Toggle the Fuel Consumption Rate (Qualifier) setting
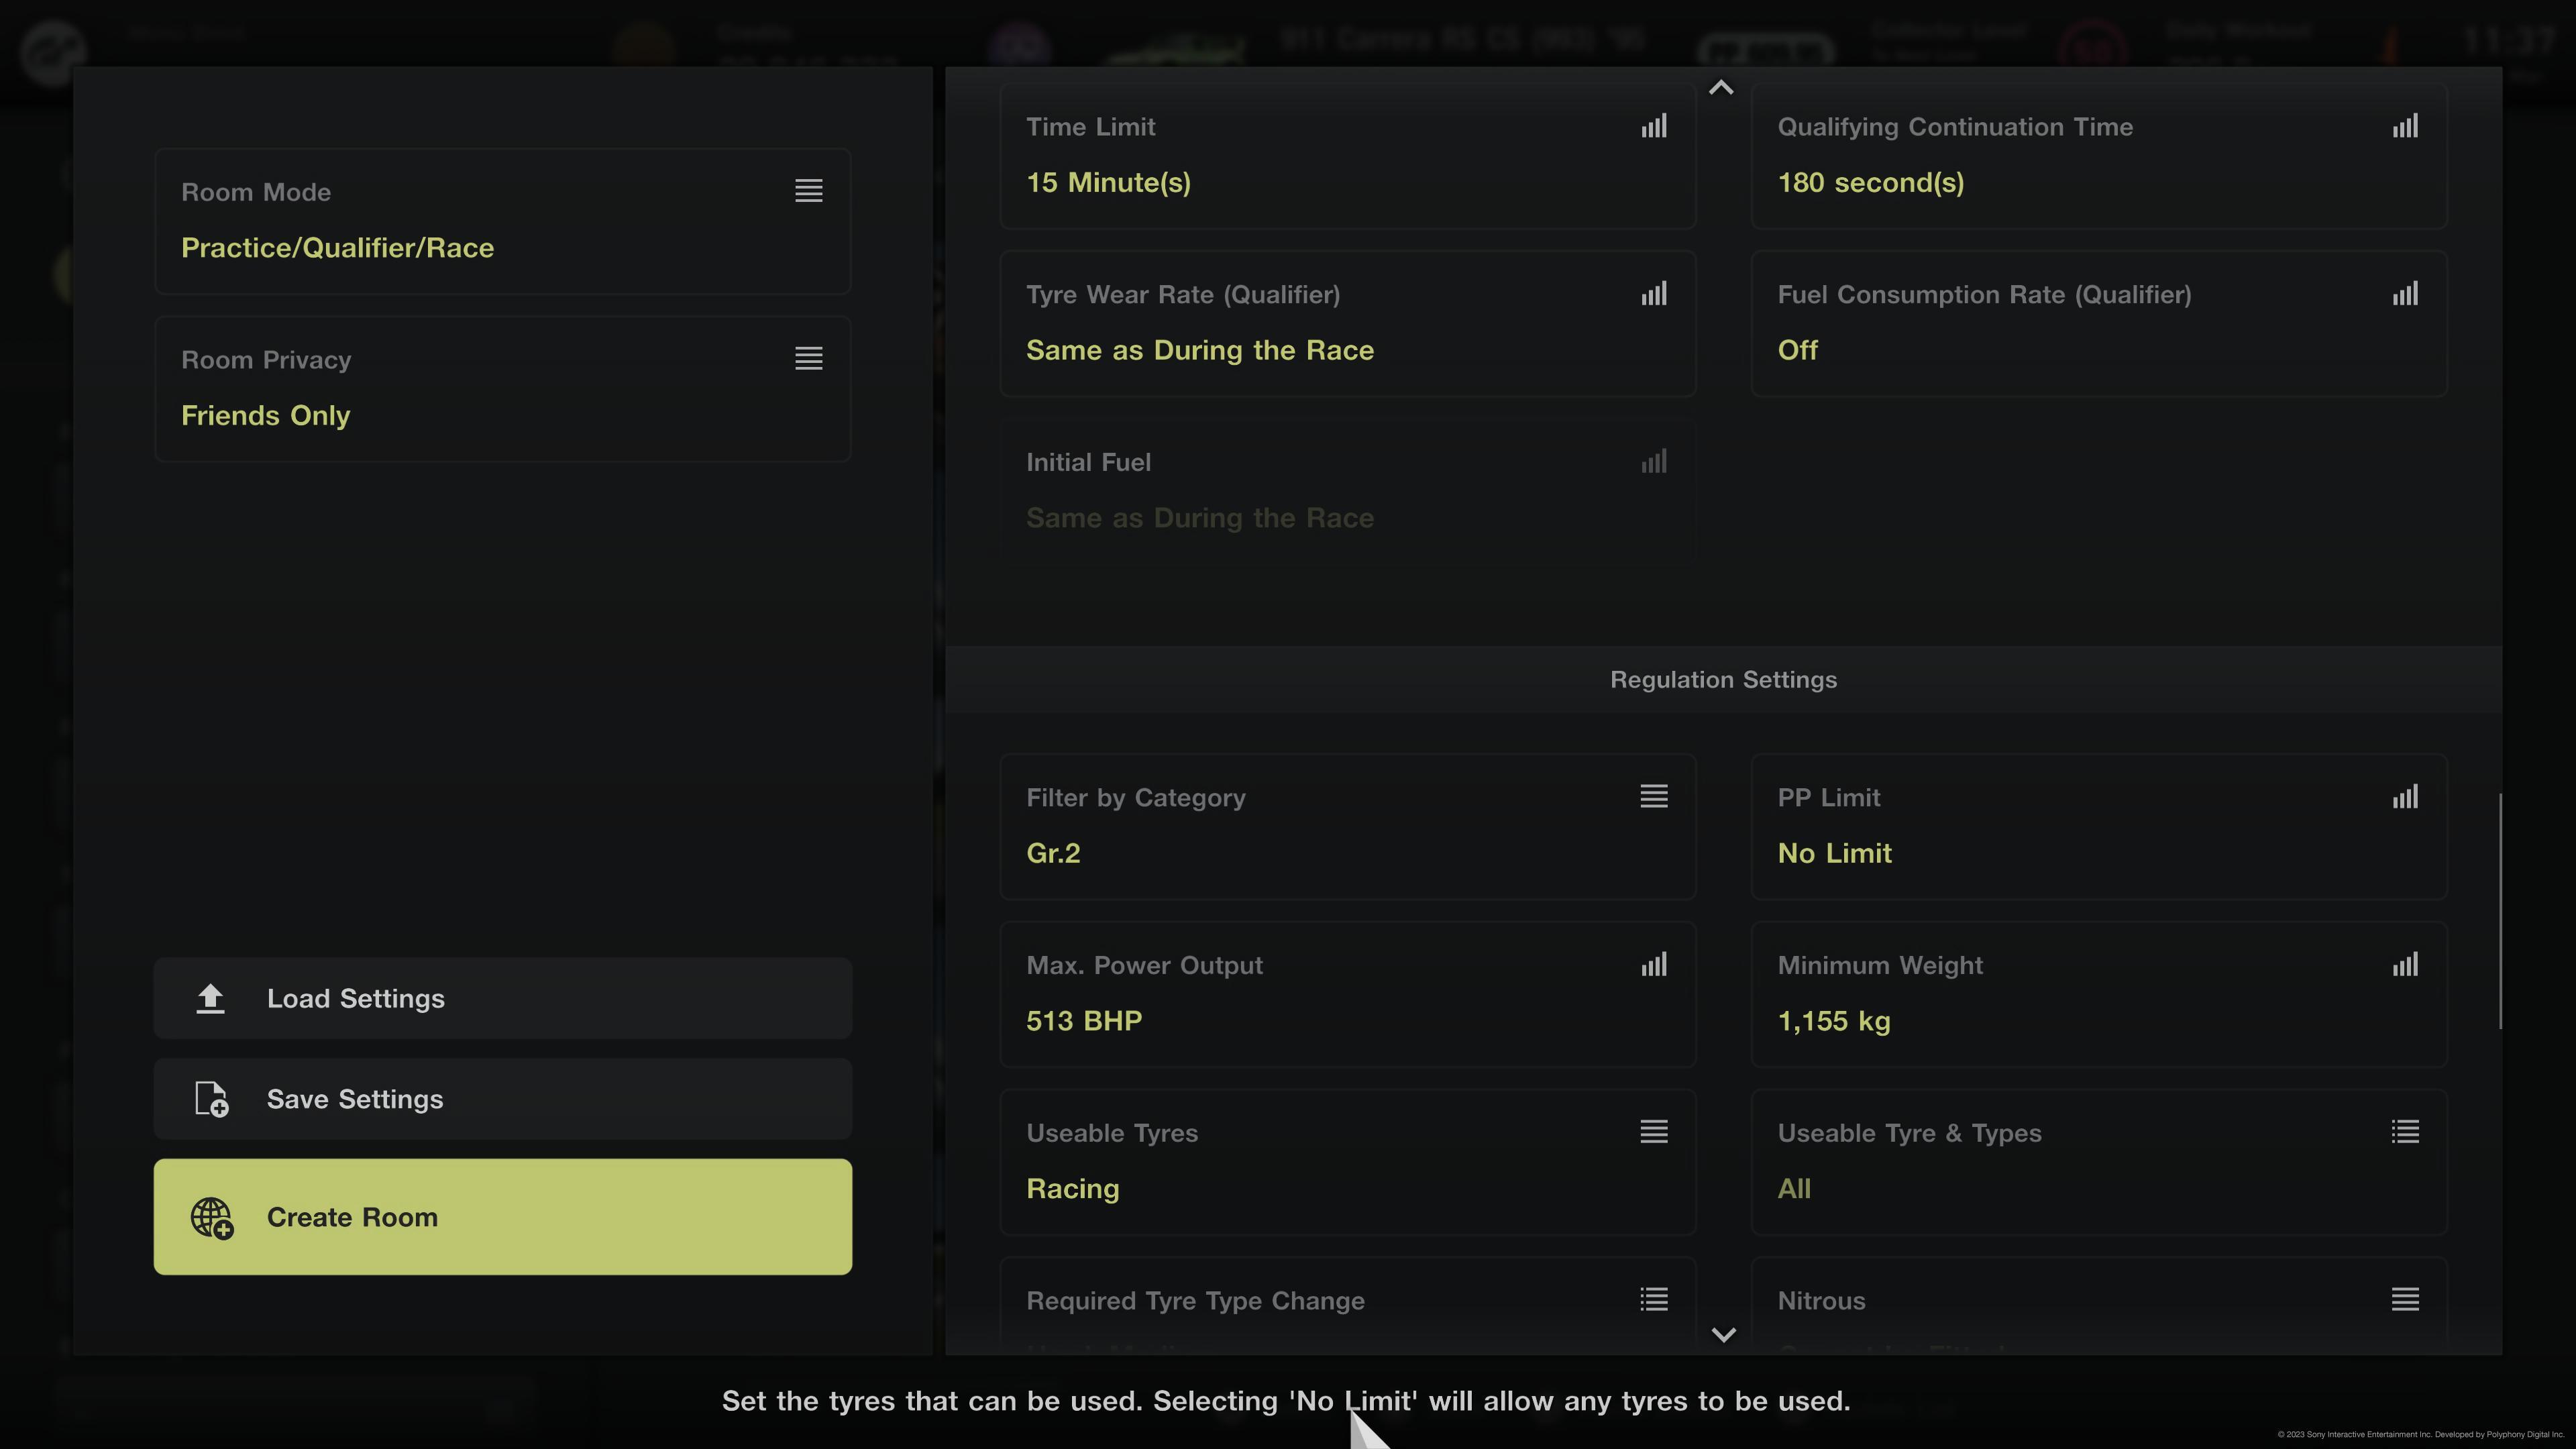The height and width of the screenshot is (1449, 2576). pos(2098,323)
